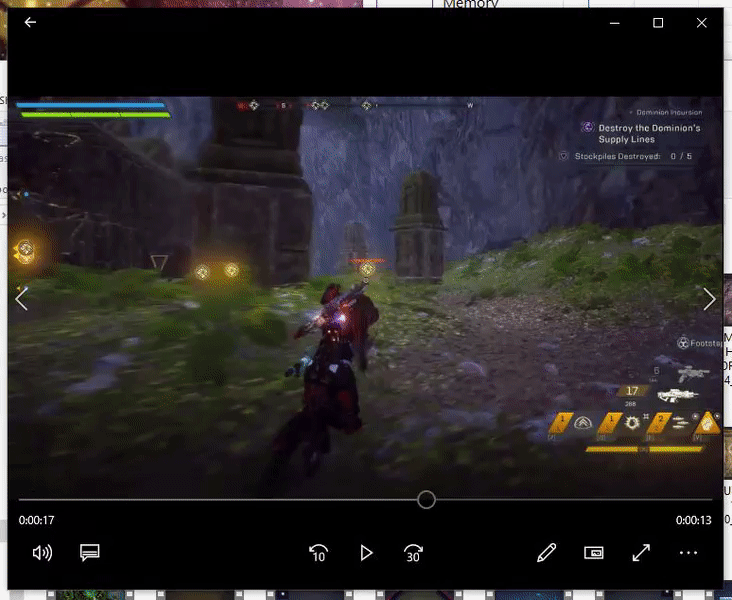
Task: Open the volume control
Action: 42,553
